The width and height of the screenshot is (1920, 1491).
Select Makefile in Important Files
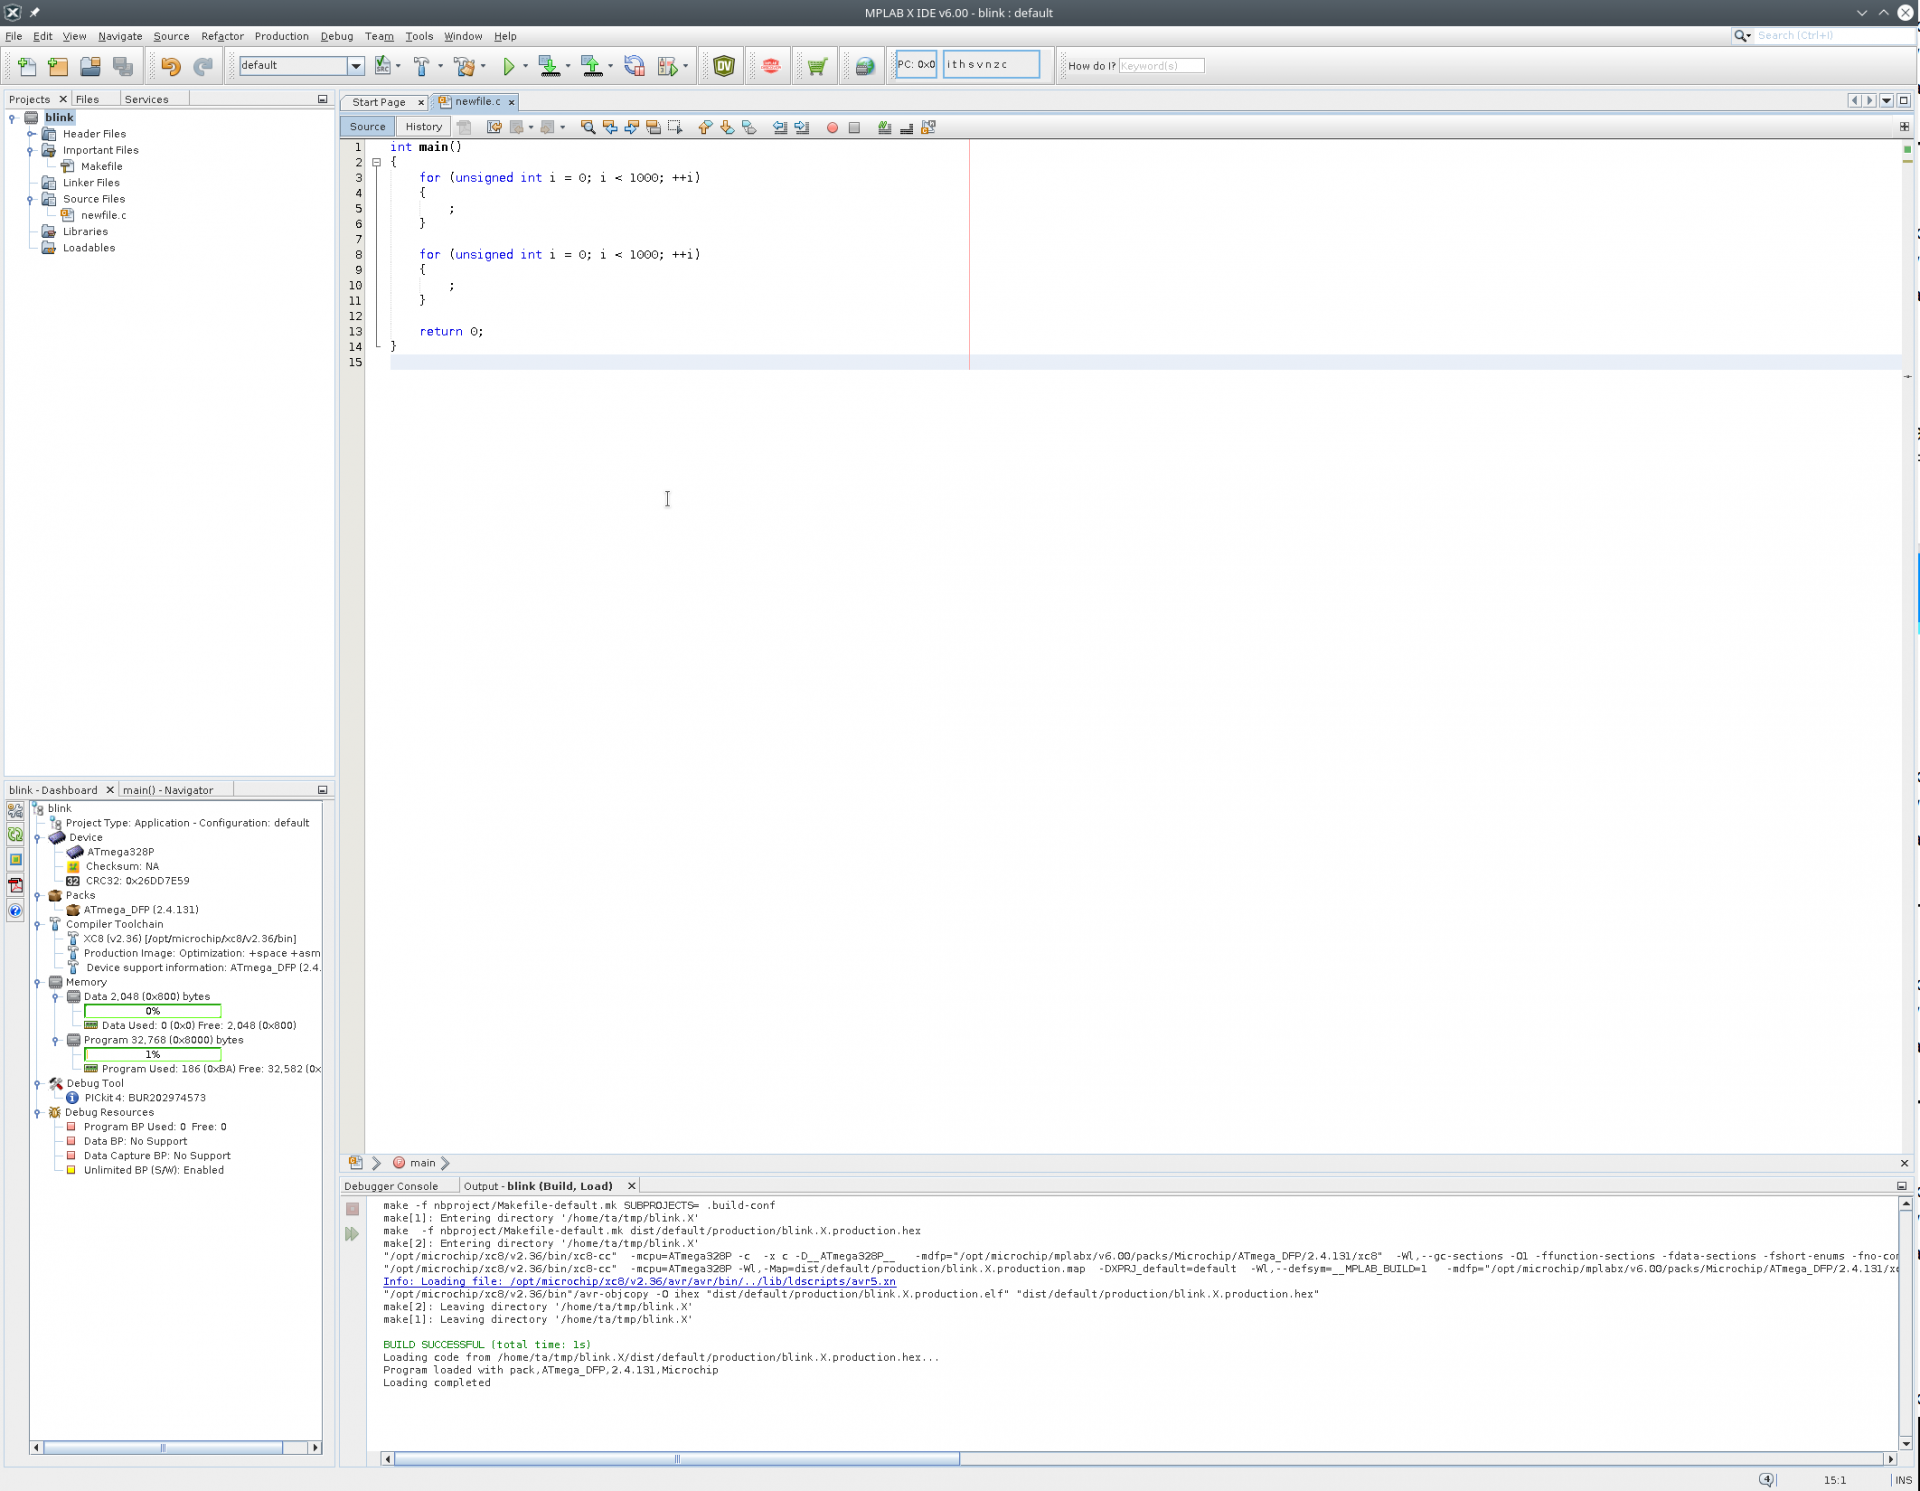pos(101,167)
